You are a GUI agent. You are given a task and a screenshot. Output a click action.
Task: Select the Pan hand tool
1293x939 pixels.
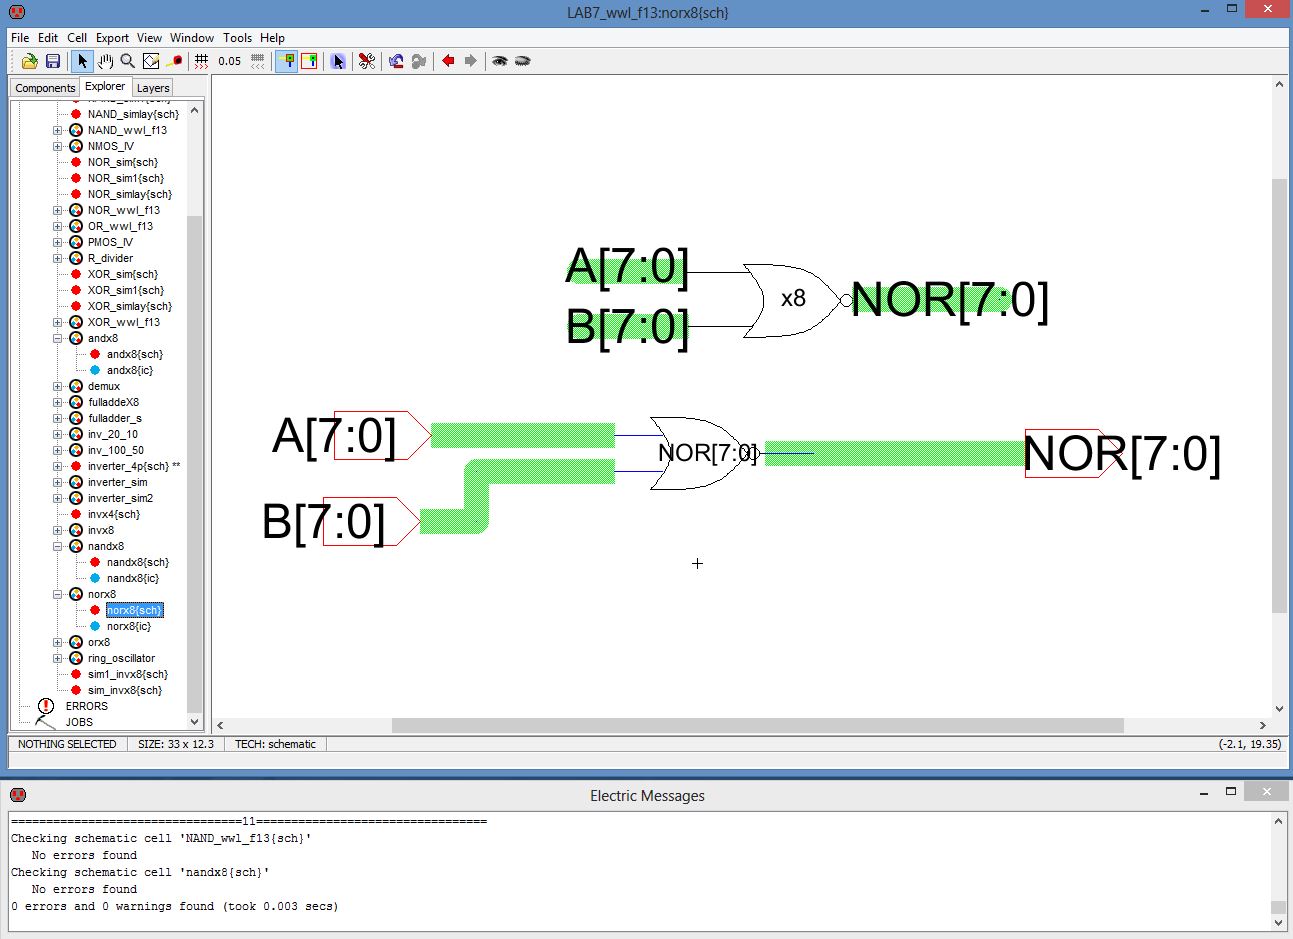pyautogui.click(x=105, y=61)
